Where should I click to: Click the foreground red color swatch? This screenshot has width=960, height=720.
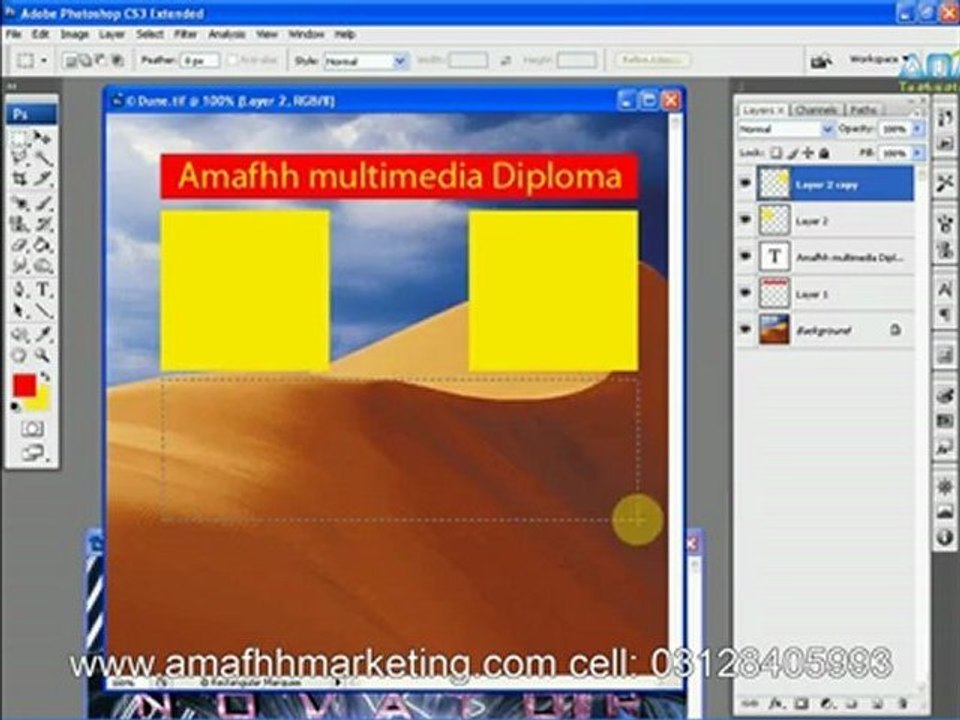click(x=24, y=386)
